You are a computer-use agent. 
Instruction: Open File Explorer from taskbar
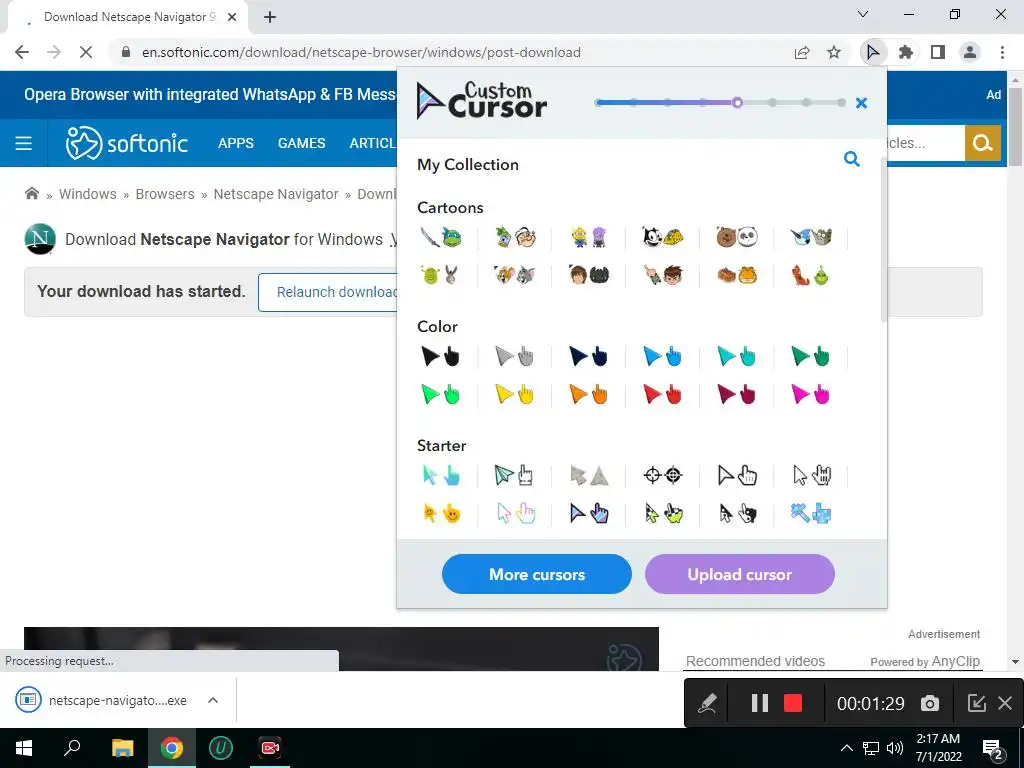[122, 748]
